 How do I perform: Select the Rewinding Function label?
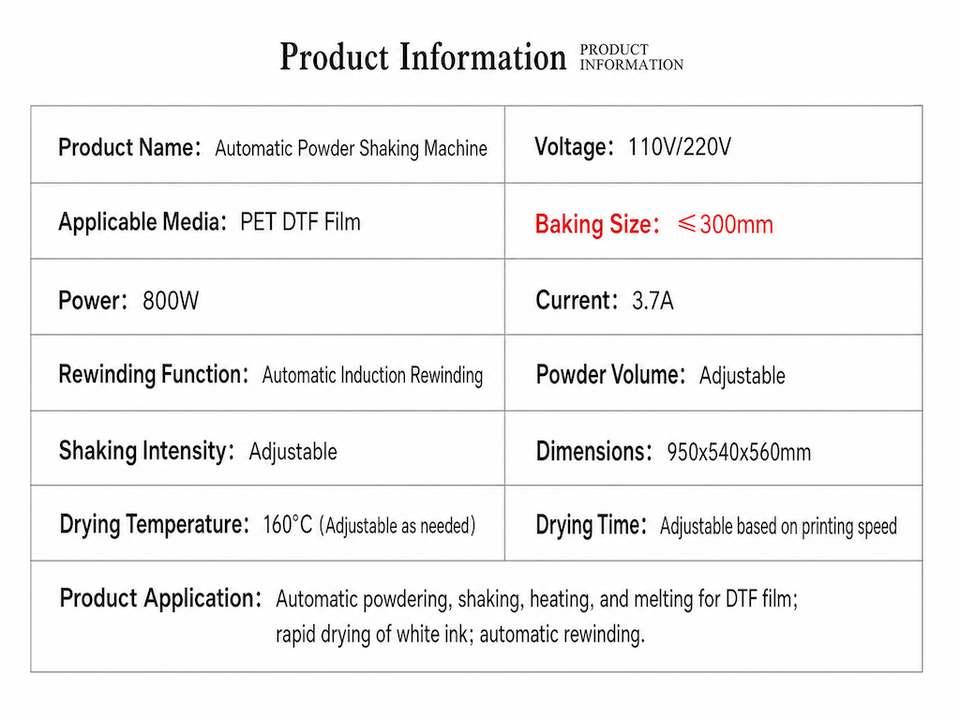(x=154, y=374)
